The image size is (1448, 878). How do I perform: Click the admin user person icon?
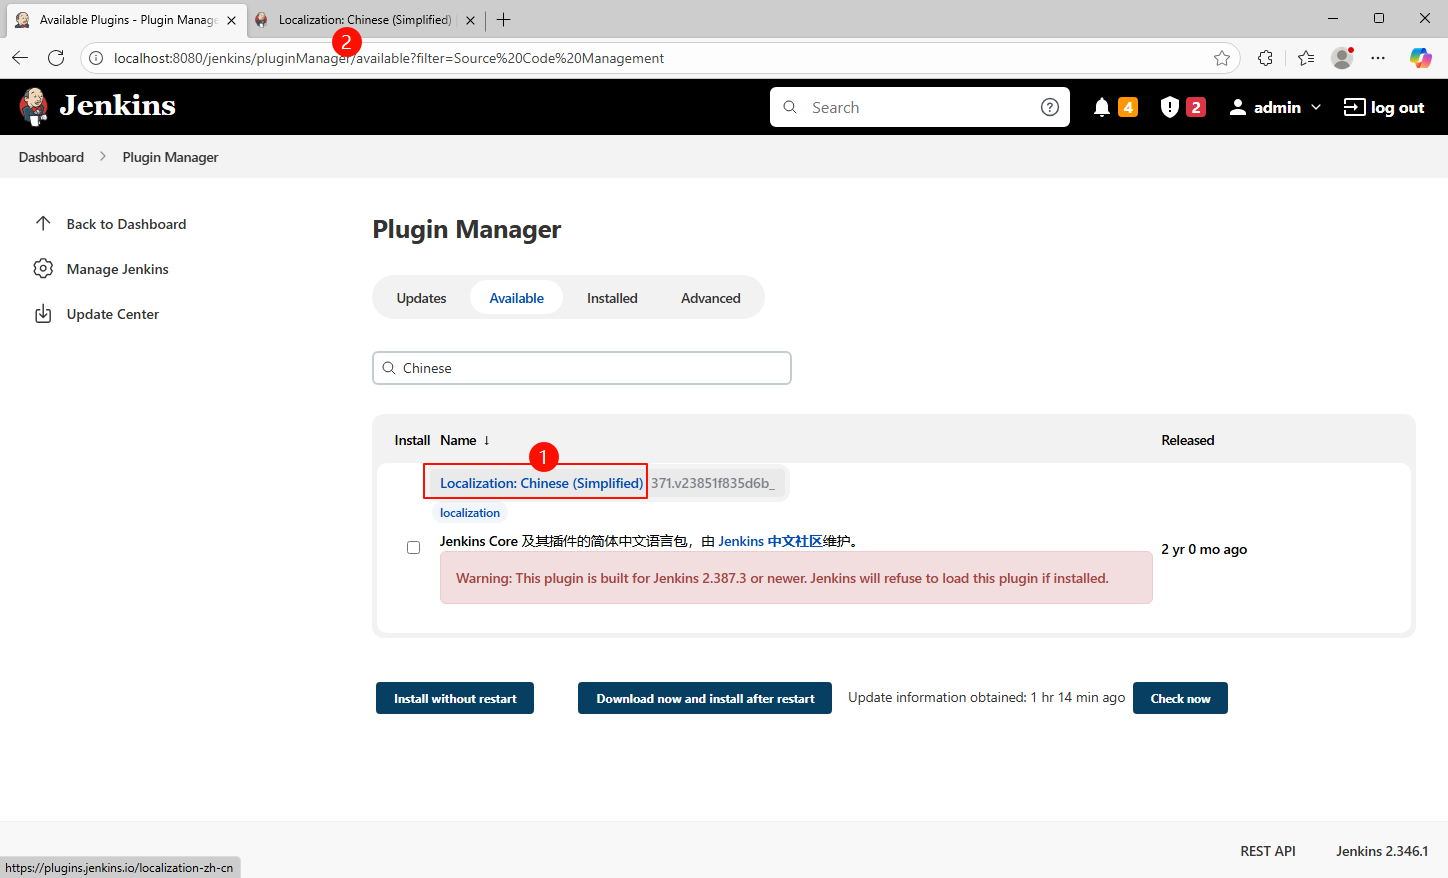click(x=1238, y=107)
